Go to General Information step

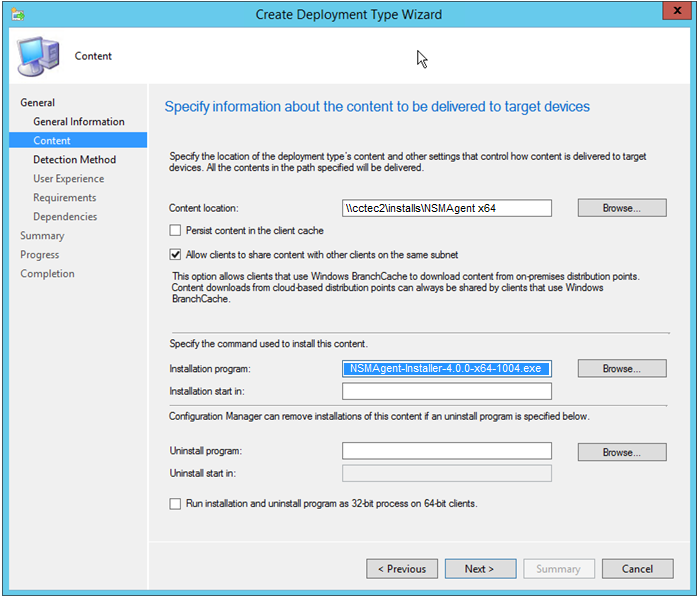click(x=79, y=121)
